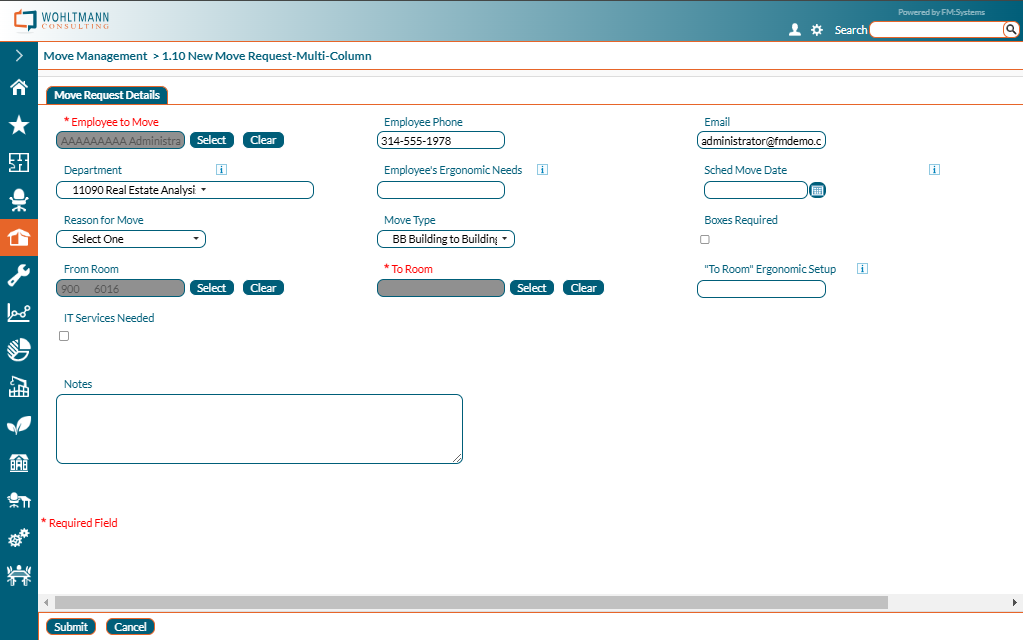This screenshot has height=640, width=1023.
Task: Click the Move Management breadcrumb link
Action: 95,56
